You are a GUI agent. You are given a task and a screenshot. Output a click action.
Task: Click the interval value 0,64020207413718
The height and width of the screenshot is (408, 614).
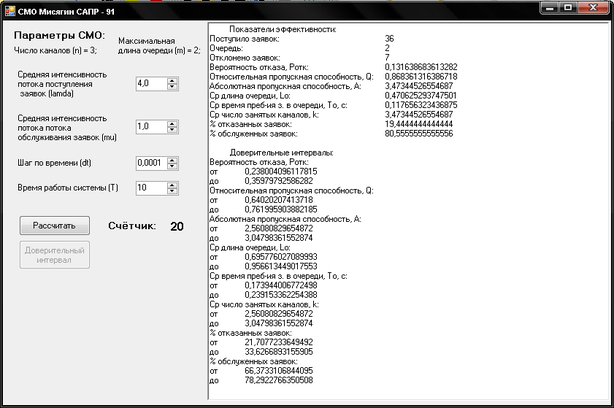click(279, 200)
